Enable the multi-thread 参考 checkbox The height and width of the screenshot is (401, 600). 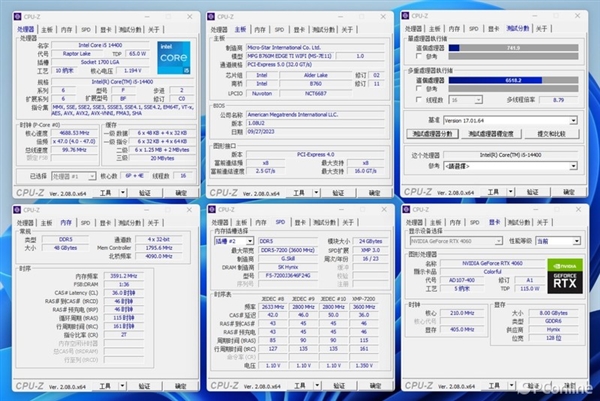coord(417,87)
